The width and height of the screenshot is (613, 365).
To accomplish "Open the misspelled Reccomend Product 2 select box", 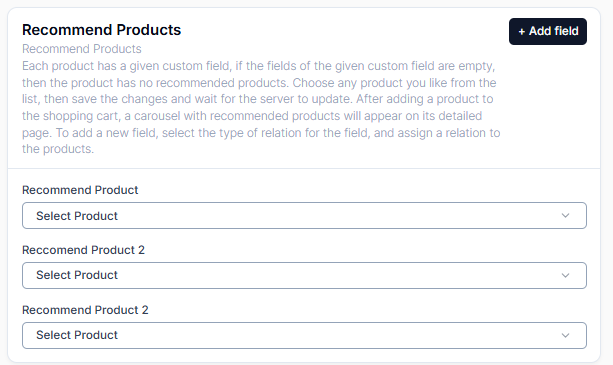I will 304,276.
